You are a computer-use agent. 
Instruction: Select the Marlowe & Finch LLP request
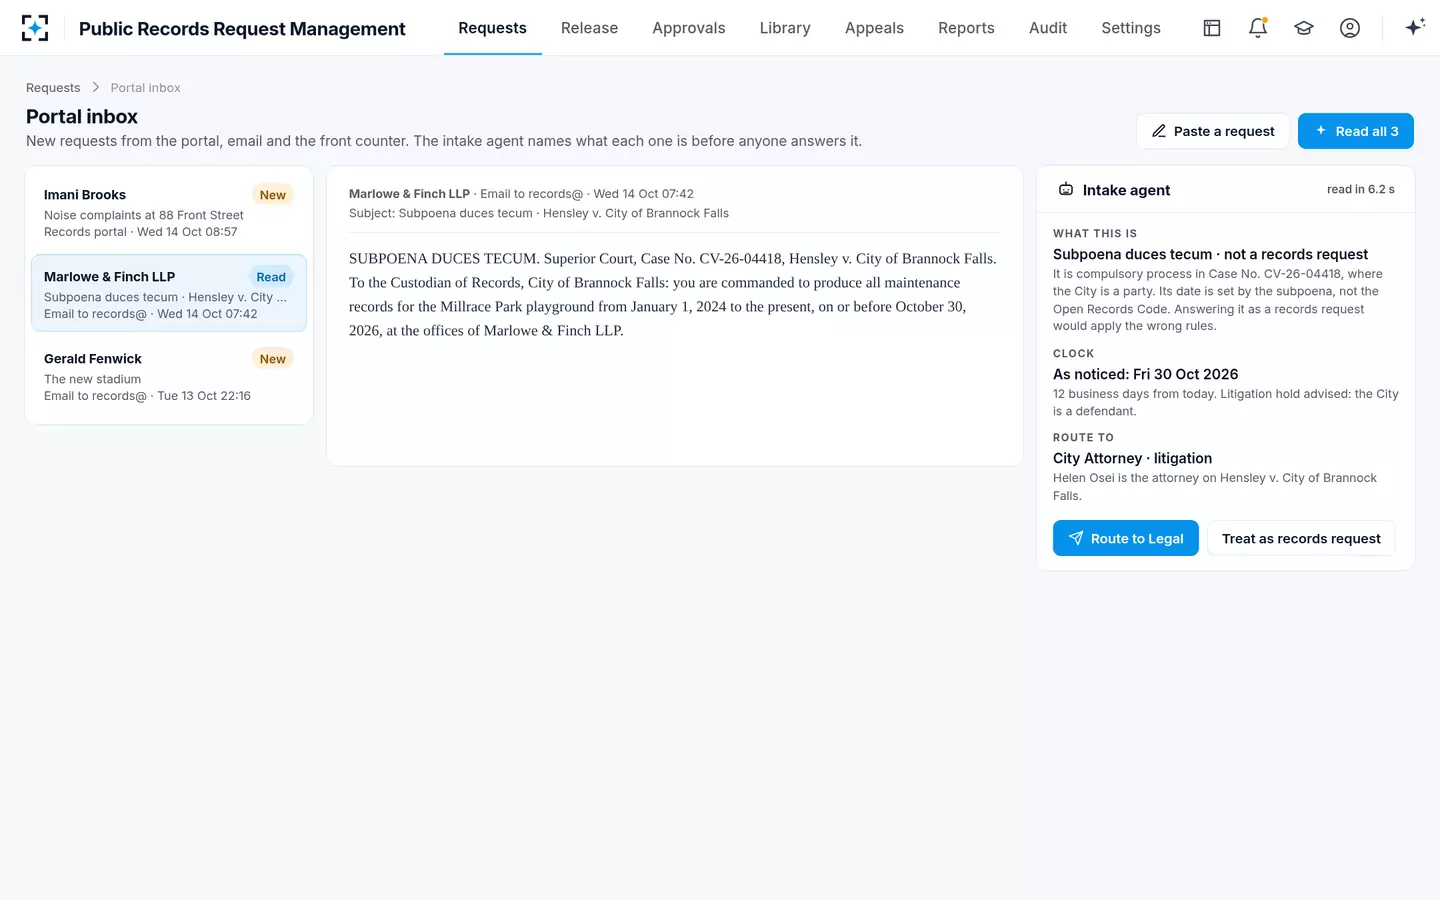point(169,294)
